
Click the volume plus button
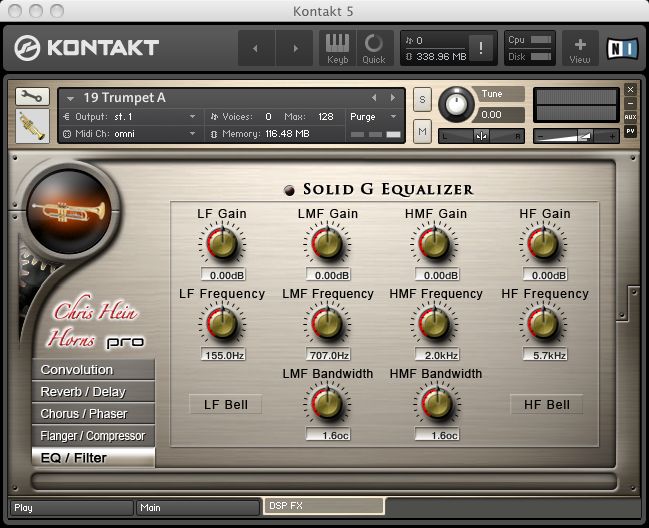point(612,136)
